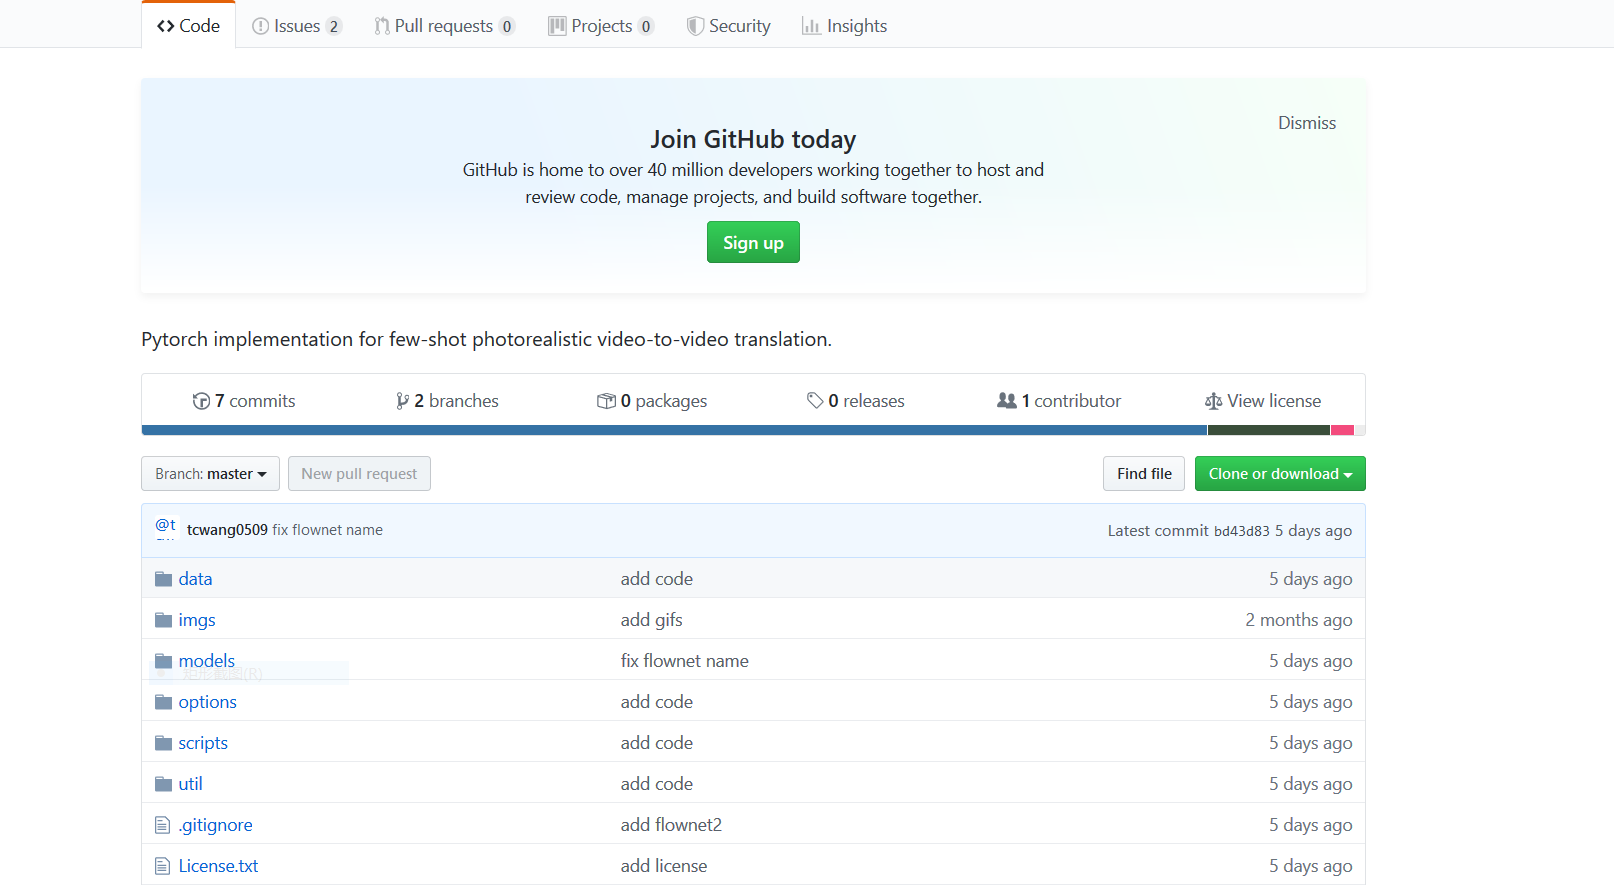This screenshot has width=1614, height=885.
Task: Click the releases tag icon
Action: point(815,401)
